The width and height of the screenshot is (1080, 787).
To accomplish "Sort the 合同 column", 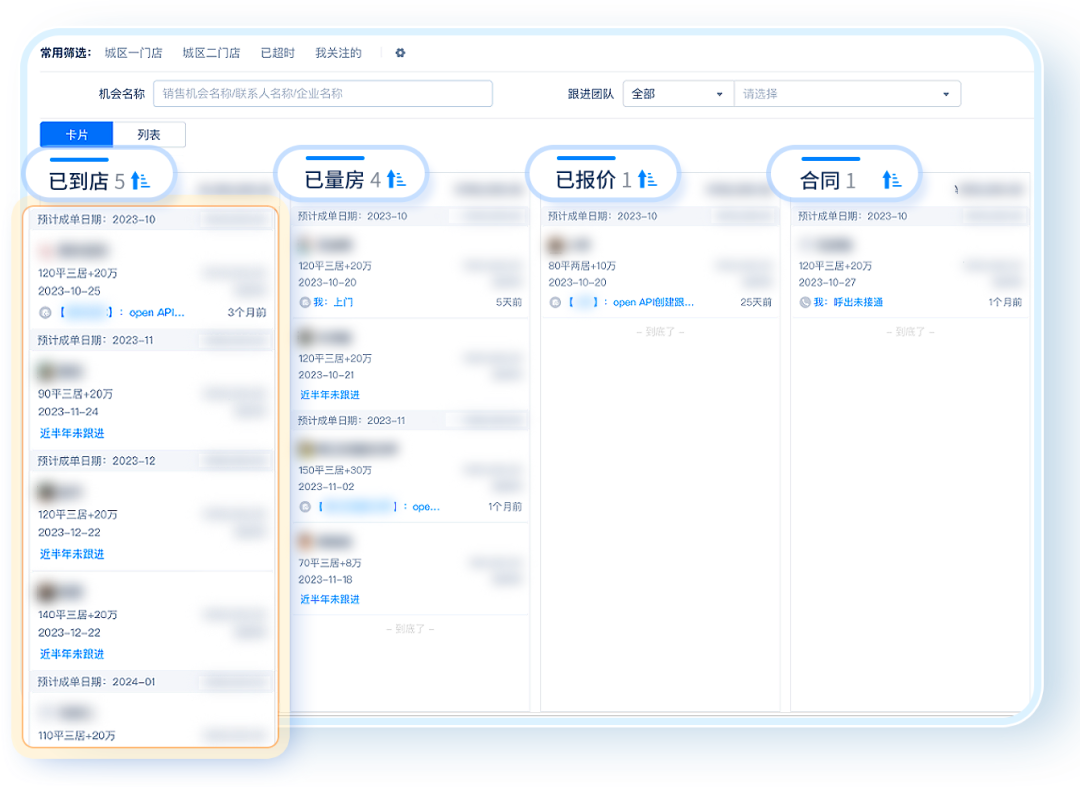I will point(892,180).
